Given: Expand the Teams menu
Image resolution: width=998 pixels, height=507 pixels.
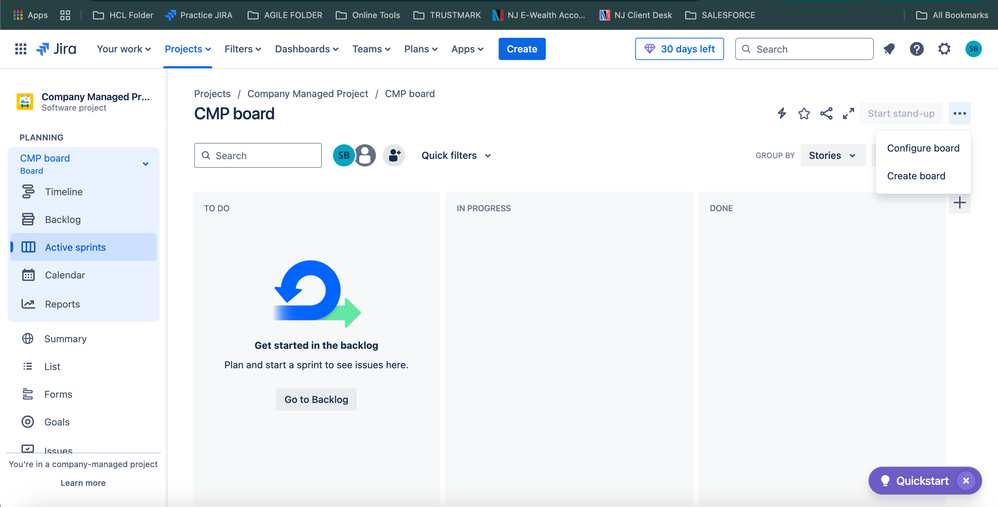Looking at the screenshot, I should [x=372, y=49].
